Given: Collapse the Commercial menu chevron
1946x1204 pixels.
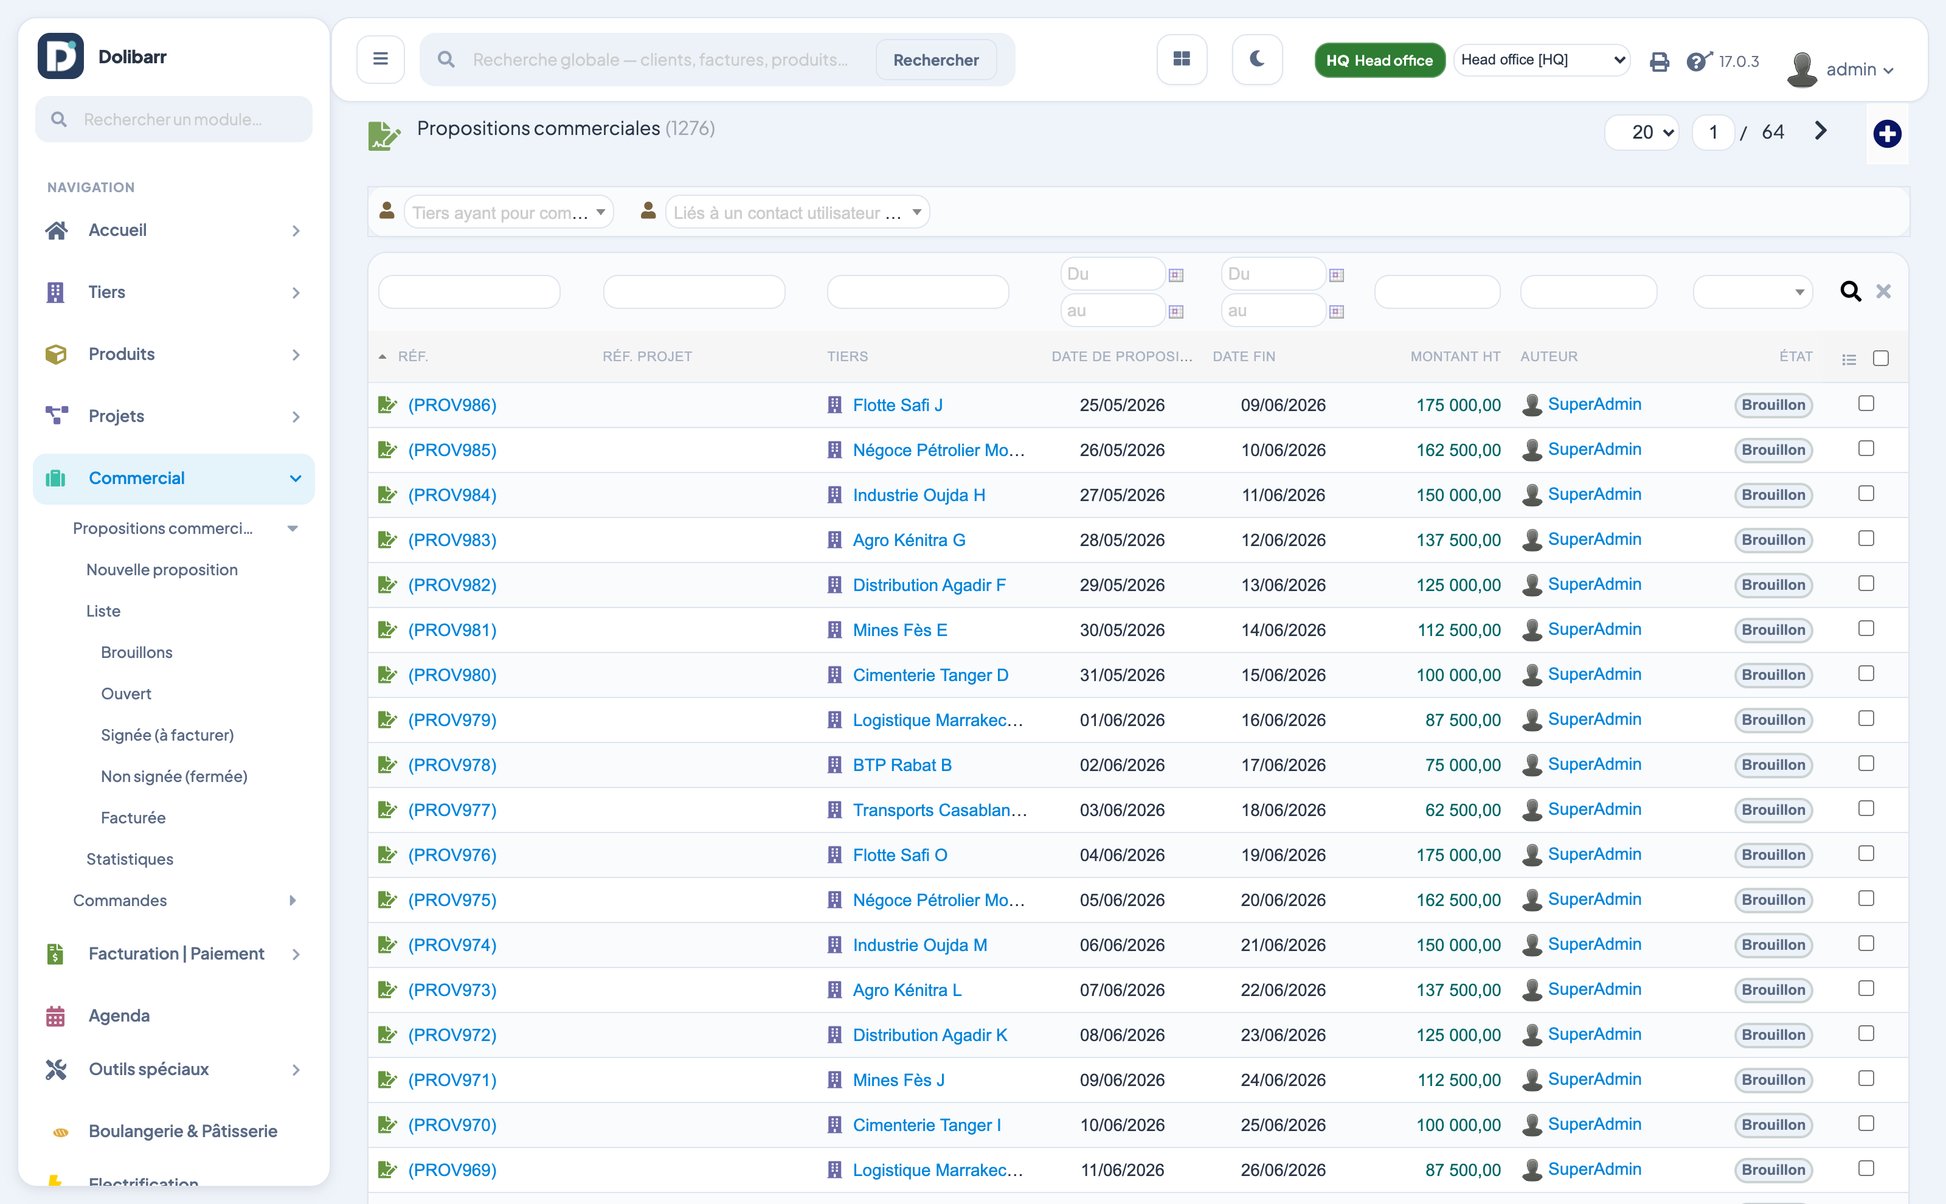Looking at the screenshot, I should 295,479.
